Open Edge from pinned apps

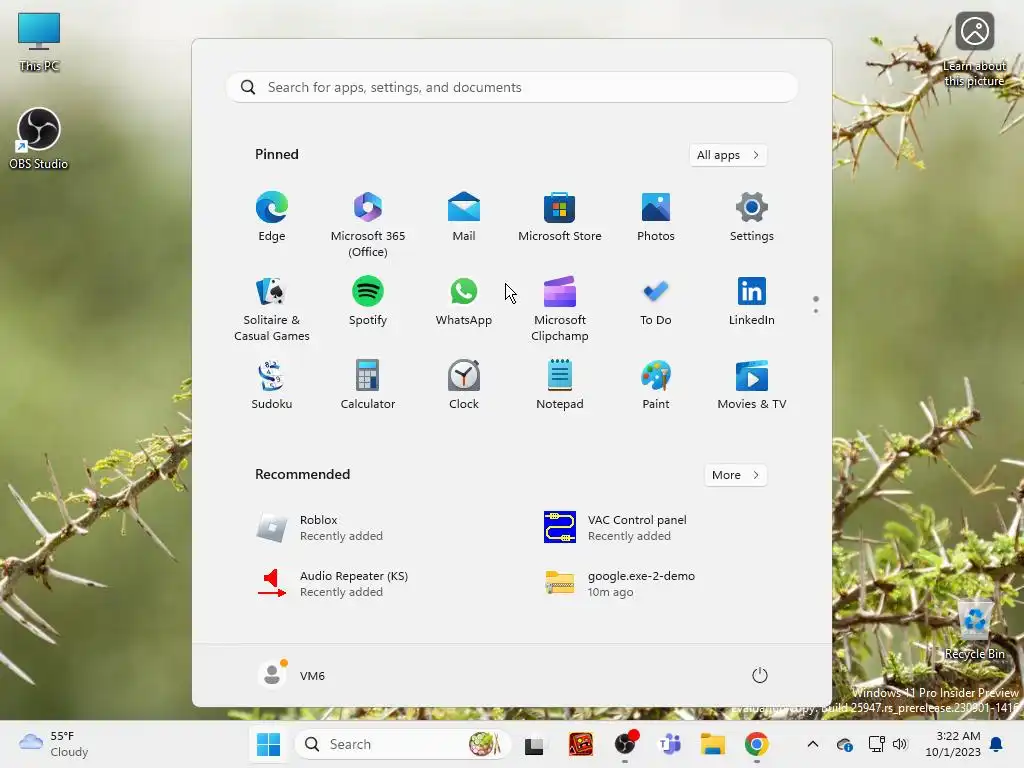272,217
